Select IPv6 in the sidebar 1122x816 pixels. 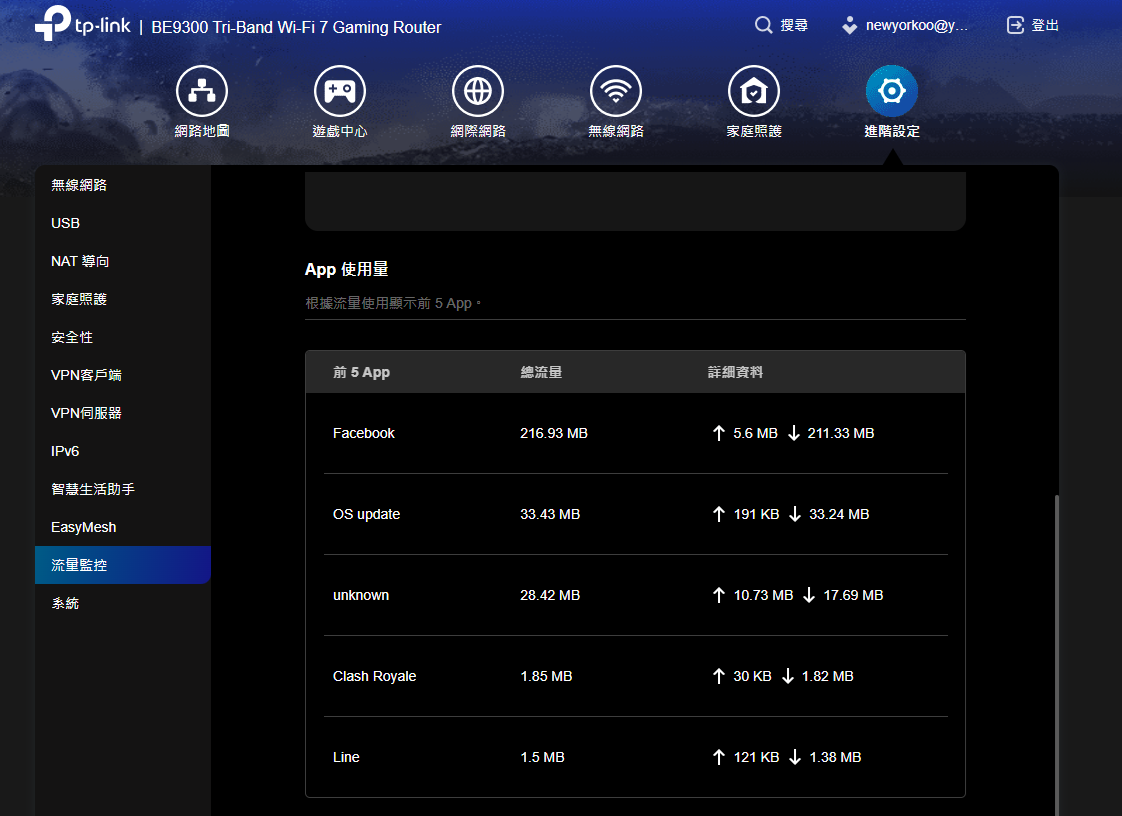(123, 450)
